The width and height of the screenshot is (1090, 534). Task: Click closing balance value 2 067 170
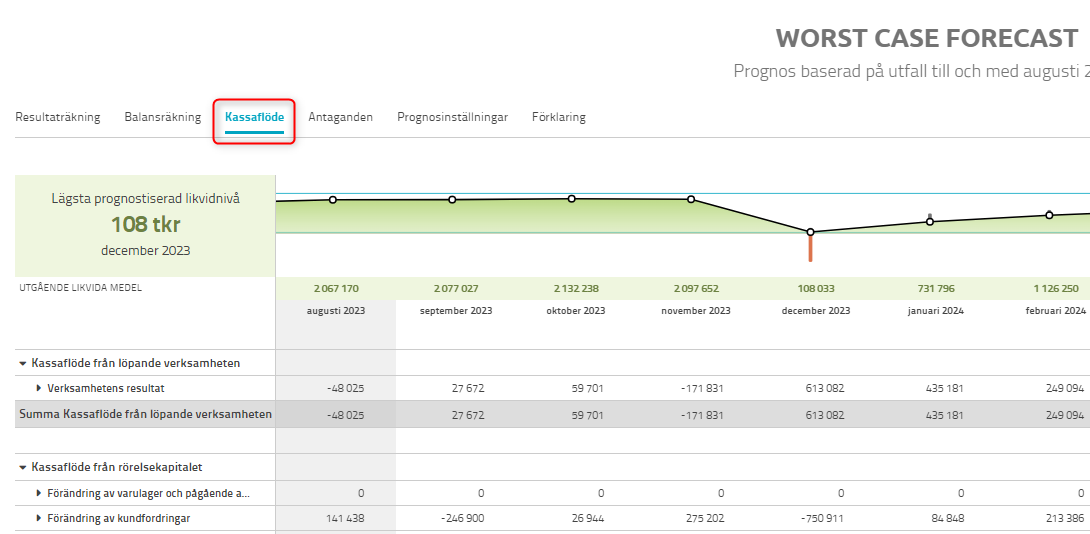[x=336, y=289]
